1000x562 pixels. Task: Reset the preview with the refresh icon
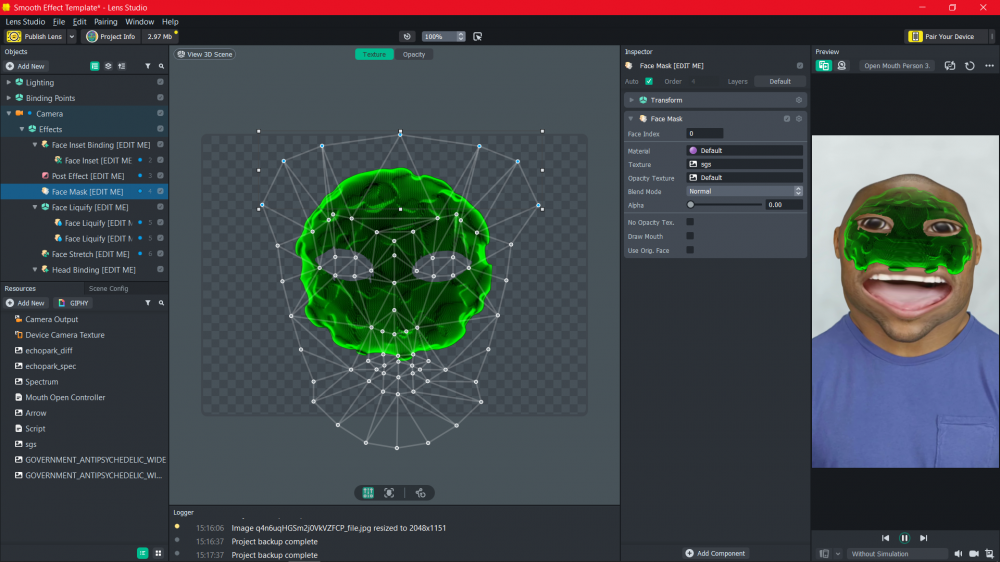[x=969, y=66]
